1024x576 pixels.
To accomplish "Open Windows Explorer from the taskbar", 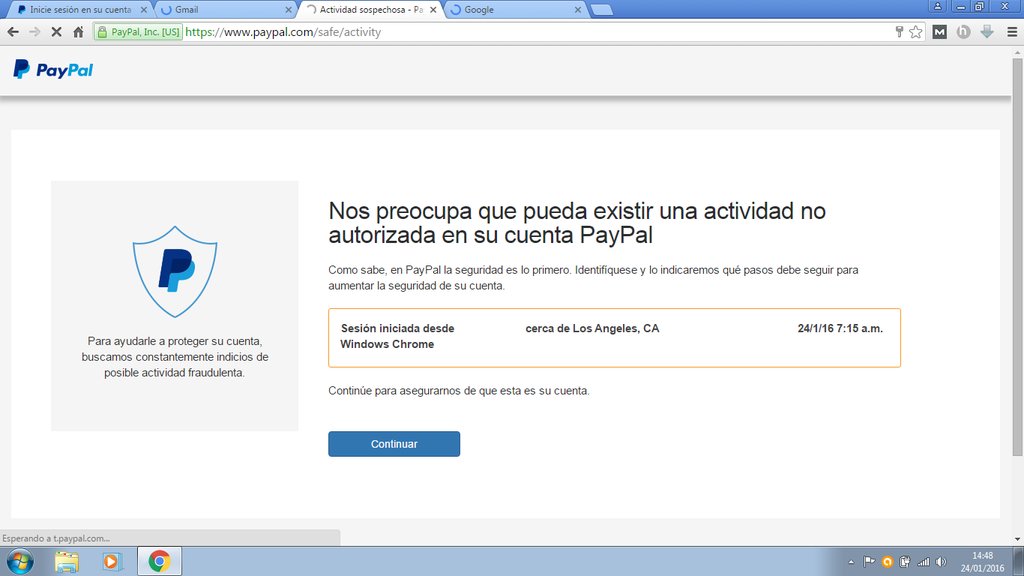I will pos(67,562).
